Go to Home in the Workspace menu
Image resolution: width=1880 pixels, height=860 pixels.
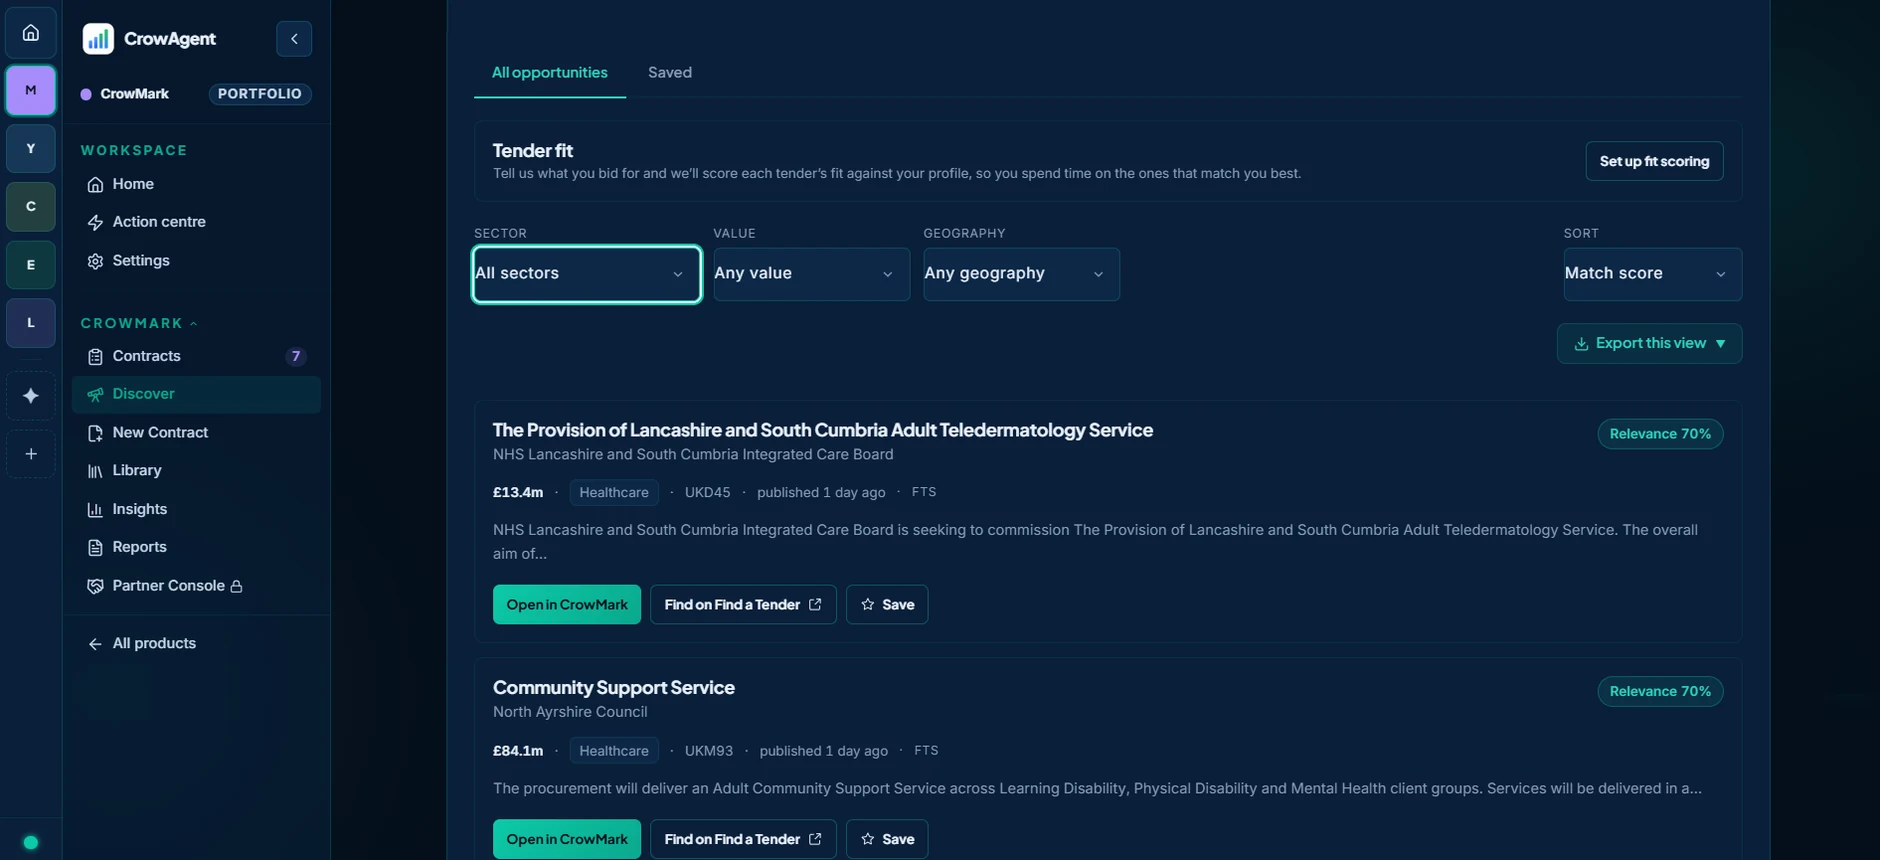[x=196, y=184]
